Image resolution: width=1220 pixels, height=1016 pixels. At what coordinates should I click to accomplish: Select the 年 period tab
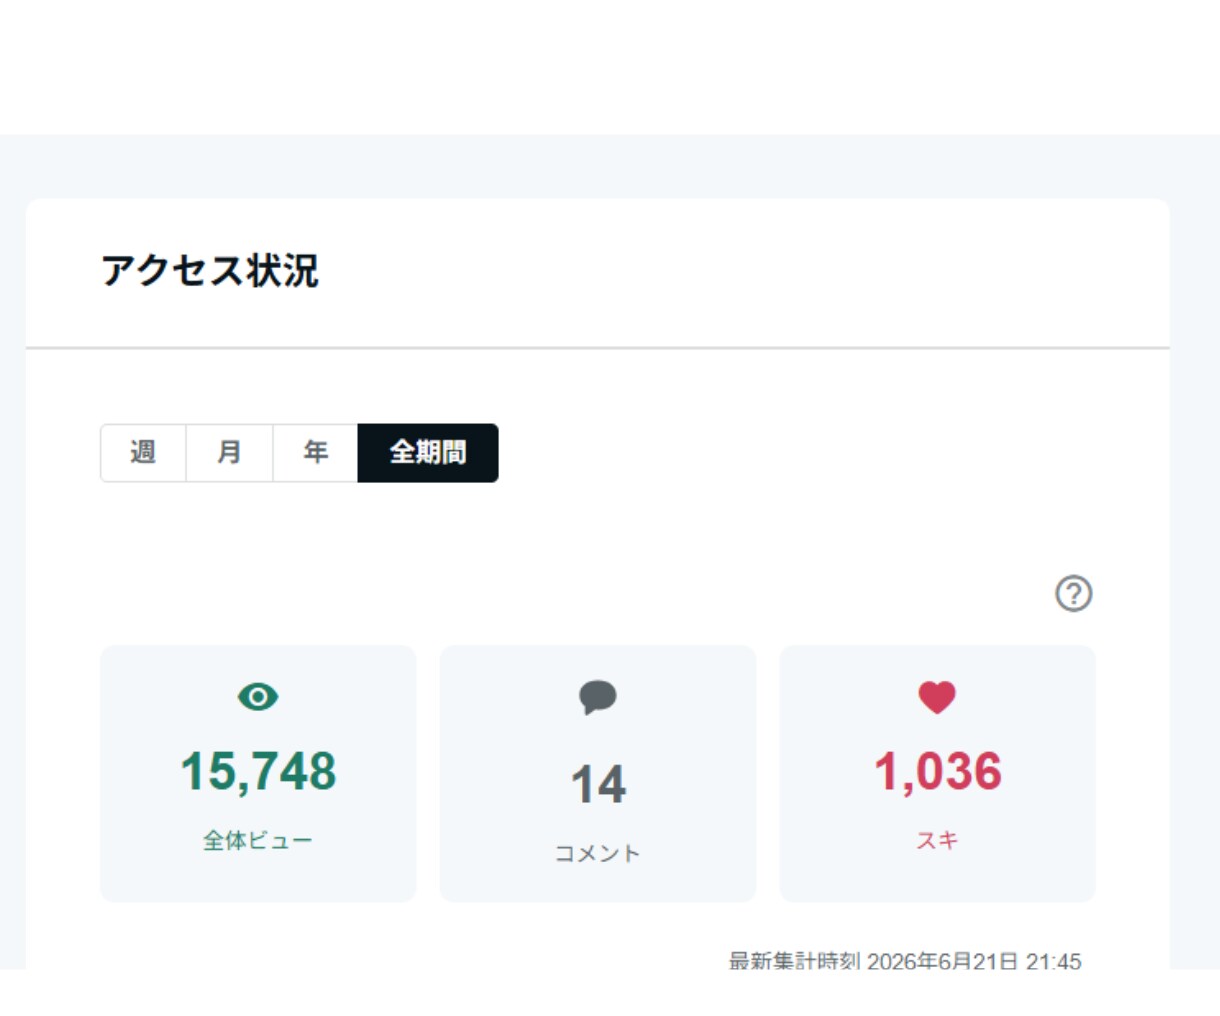[x=315, y=452]
